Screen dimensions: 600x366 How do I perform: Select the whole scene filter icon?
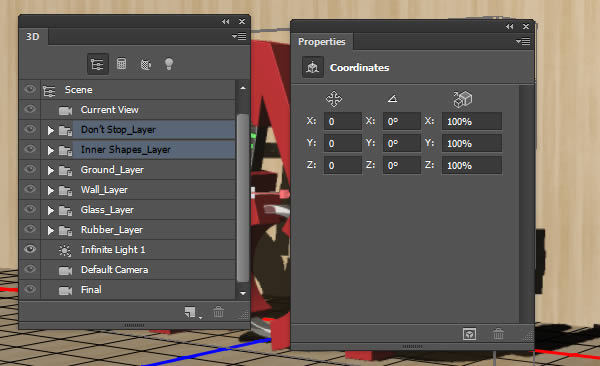(x=98, y=64)
